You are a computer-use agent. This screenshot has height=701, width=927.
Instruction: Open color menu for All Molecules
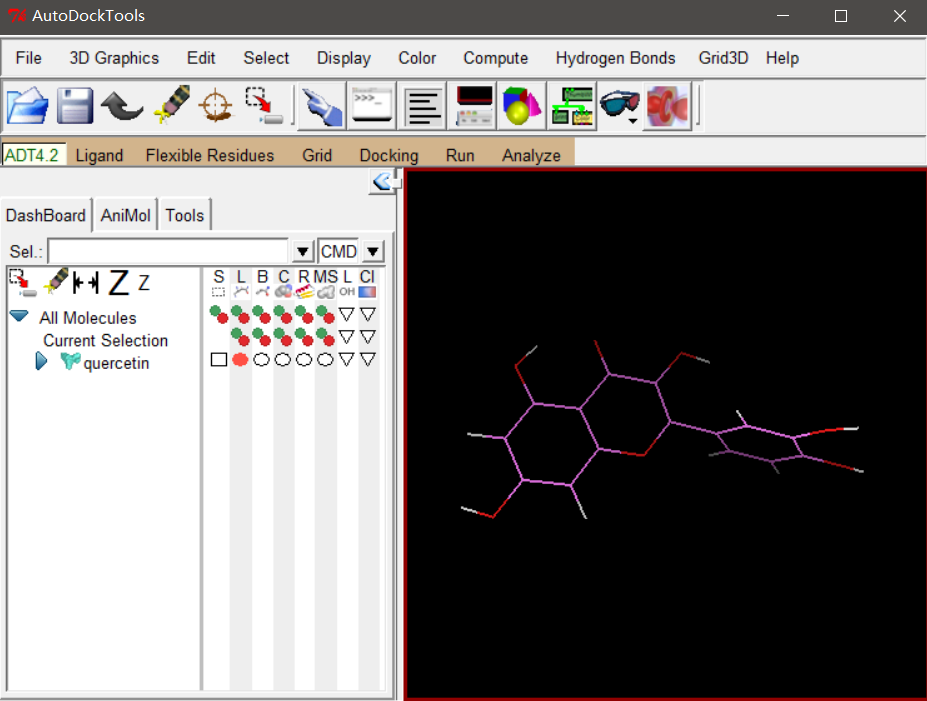click(368, 314)
